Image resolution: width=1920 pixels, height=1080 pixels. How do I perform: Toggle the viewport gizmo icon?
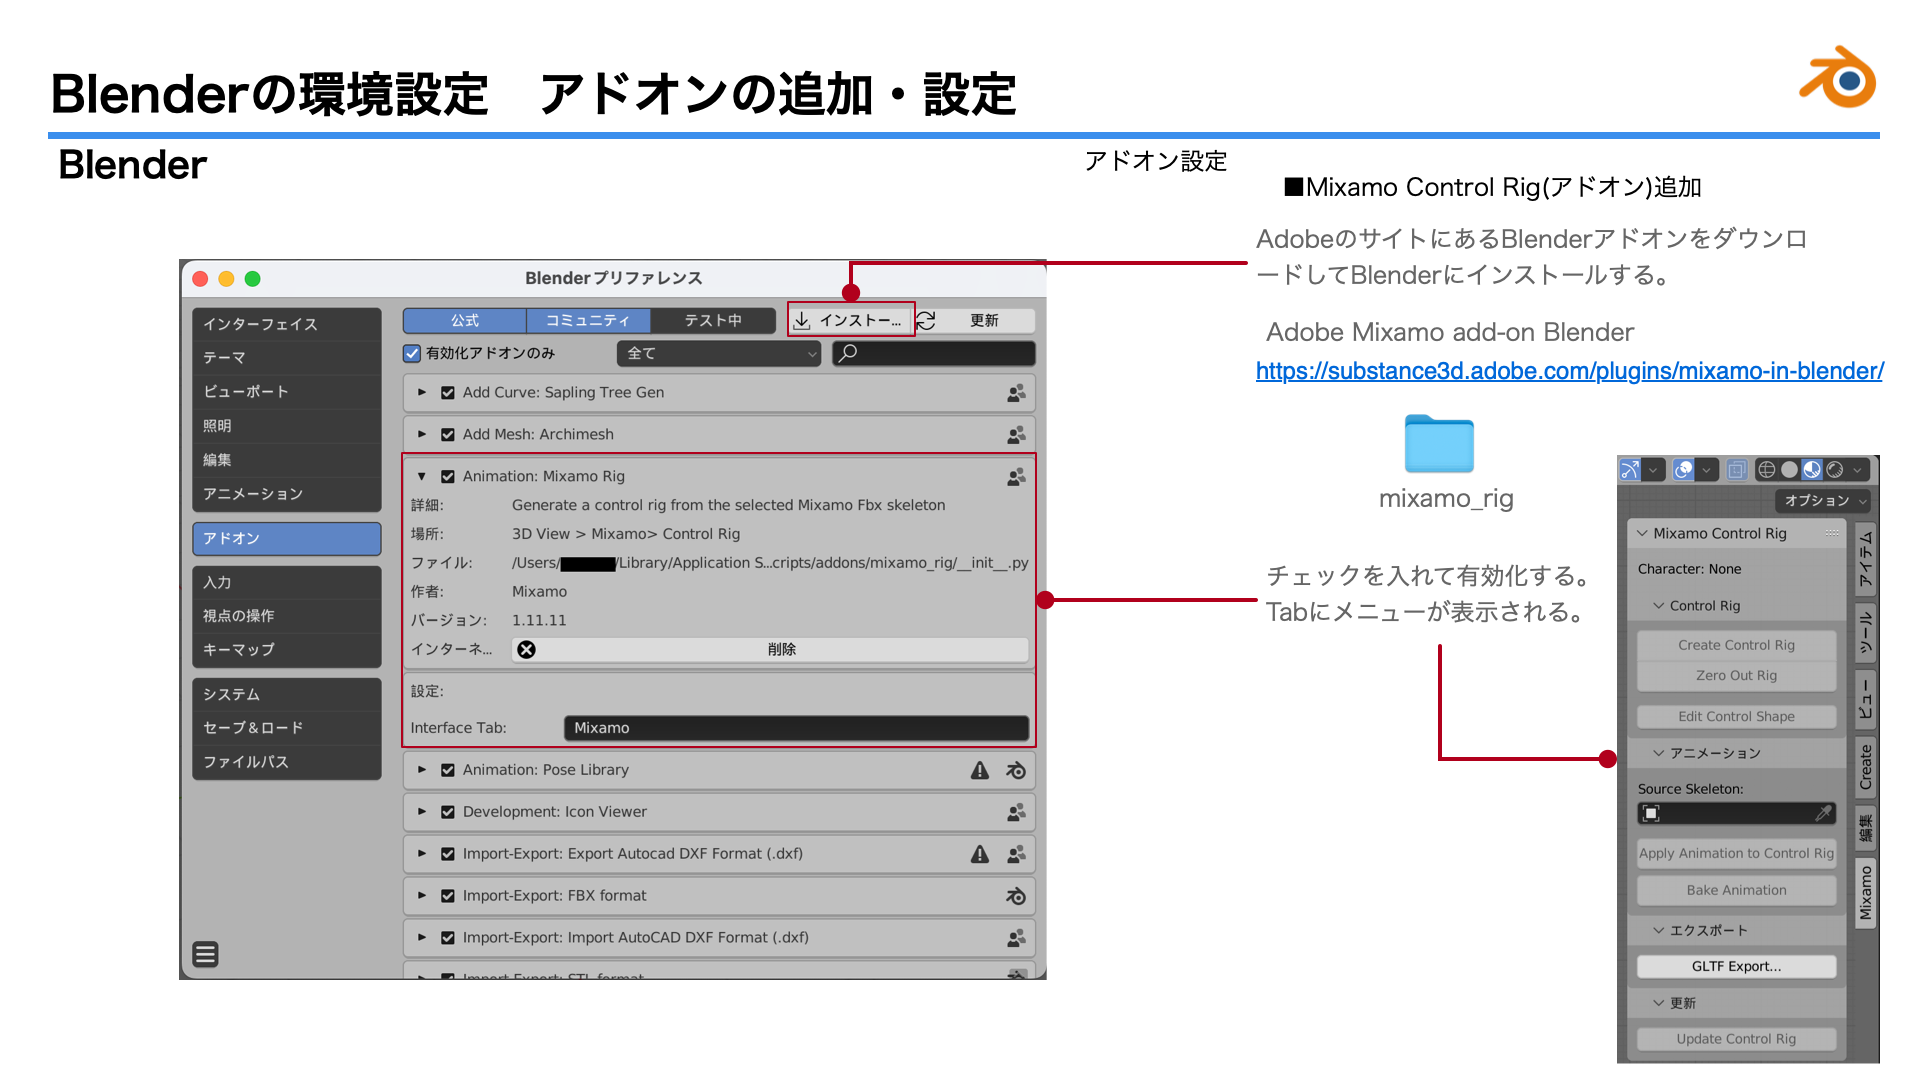pyautogui.click(x=1630, y=469)
